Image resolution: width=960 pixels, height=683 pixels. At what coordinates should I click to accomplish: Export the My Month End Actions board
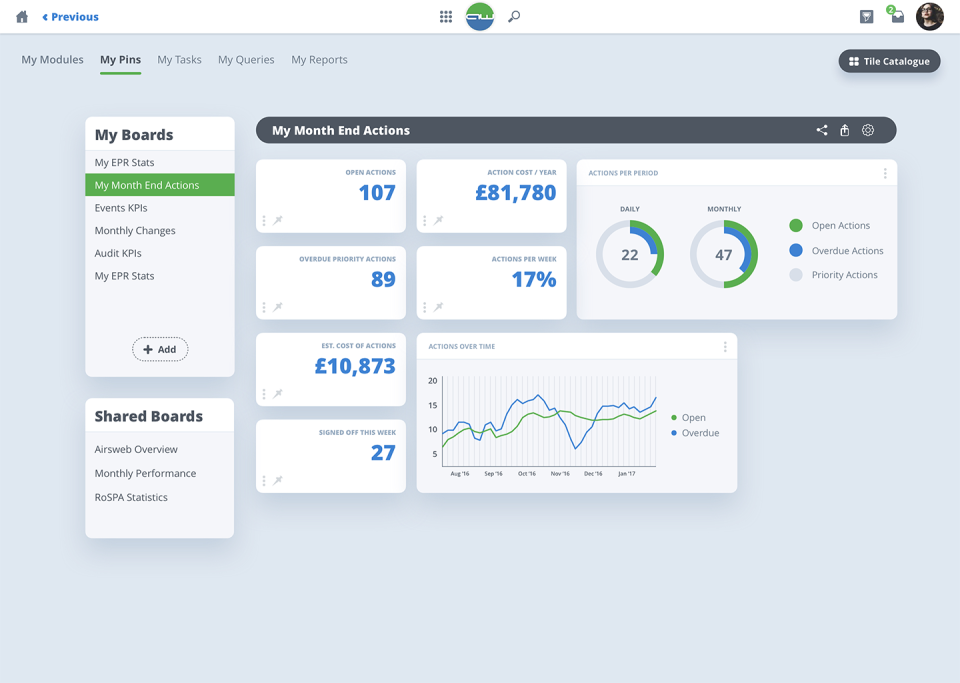[844, 130]
